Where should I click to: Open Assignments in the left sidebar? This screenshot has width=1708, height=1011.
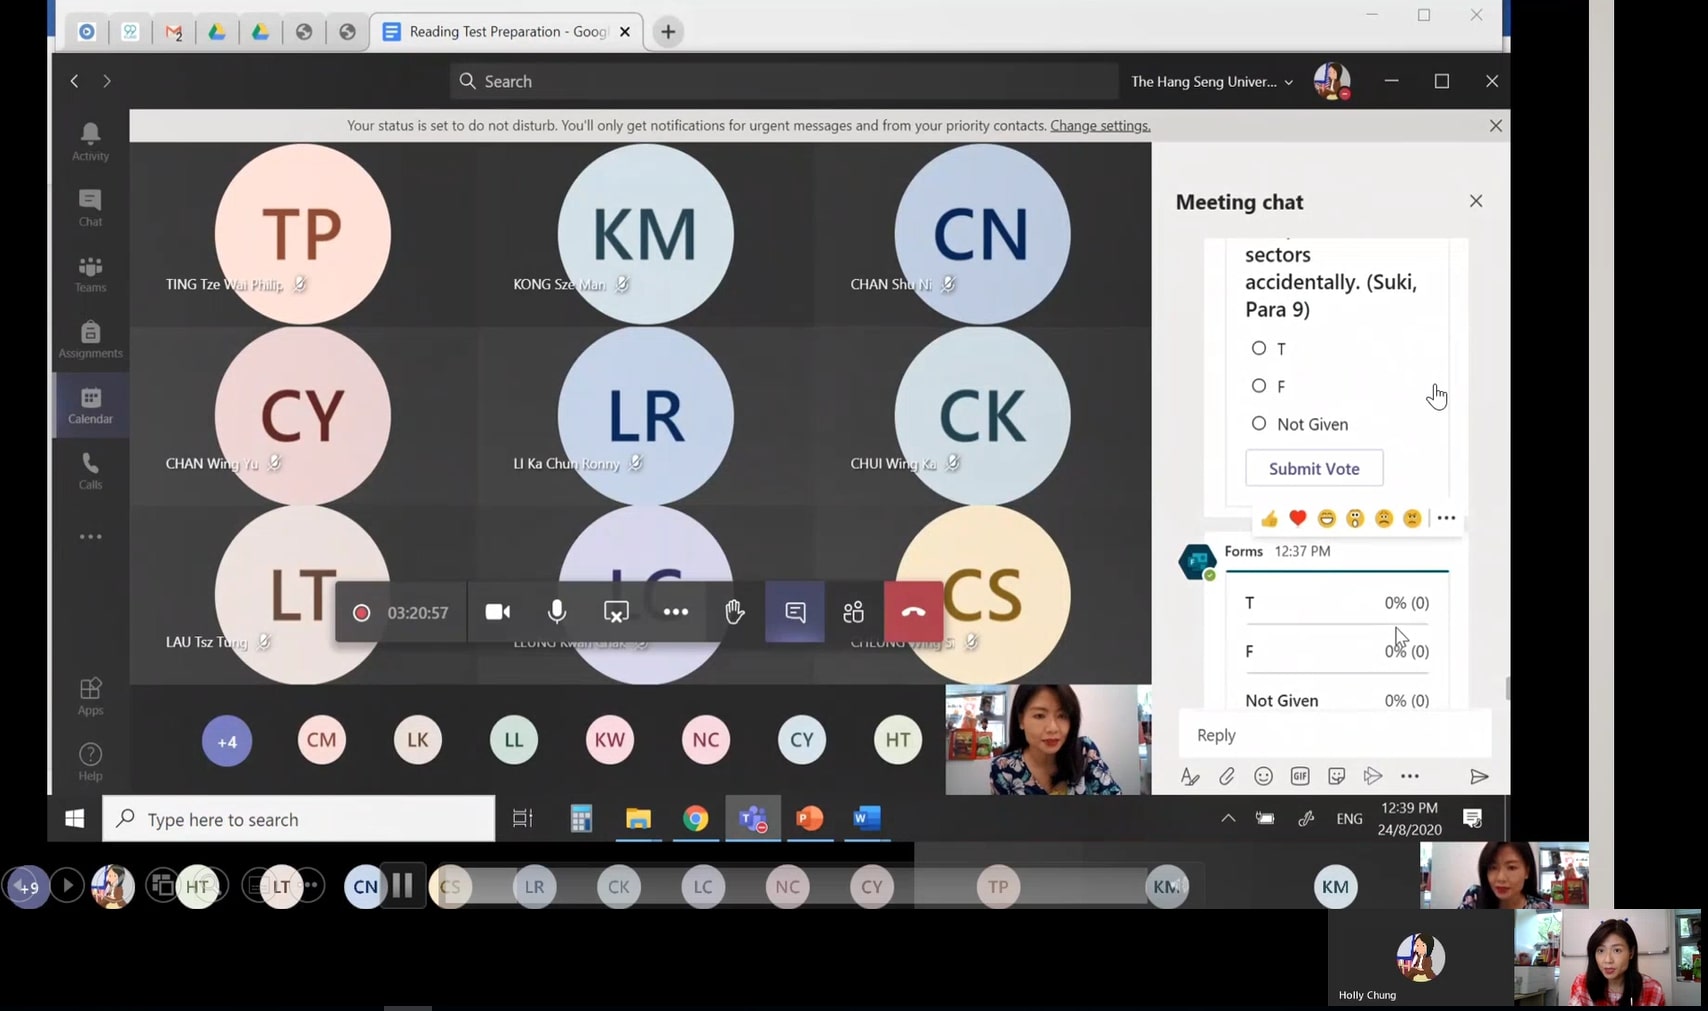pos(90,340)
